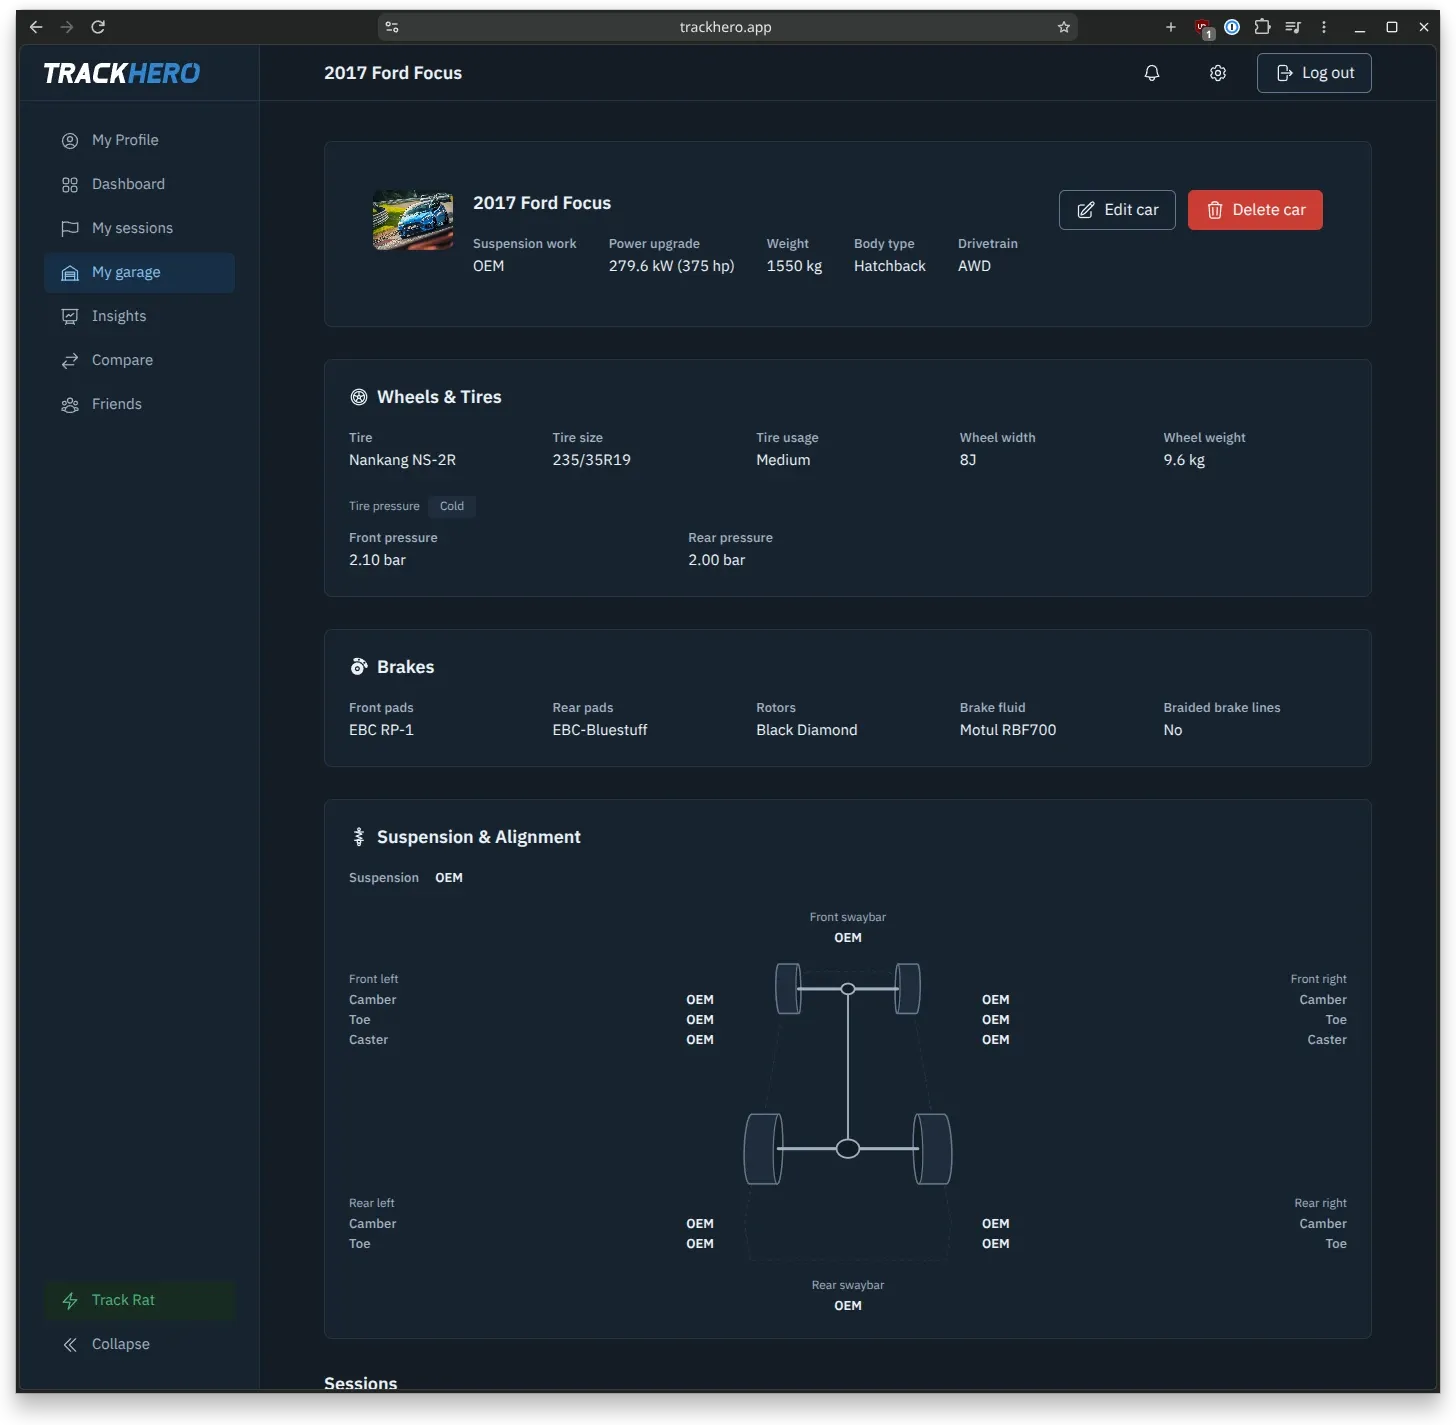Reload the trackhero.app page
The height and width of the screenshot is (1425, 1456).
pyautogui.click(x=98, y=27)
